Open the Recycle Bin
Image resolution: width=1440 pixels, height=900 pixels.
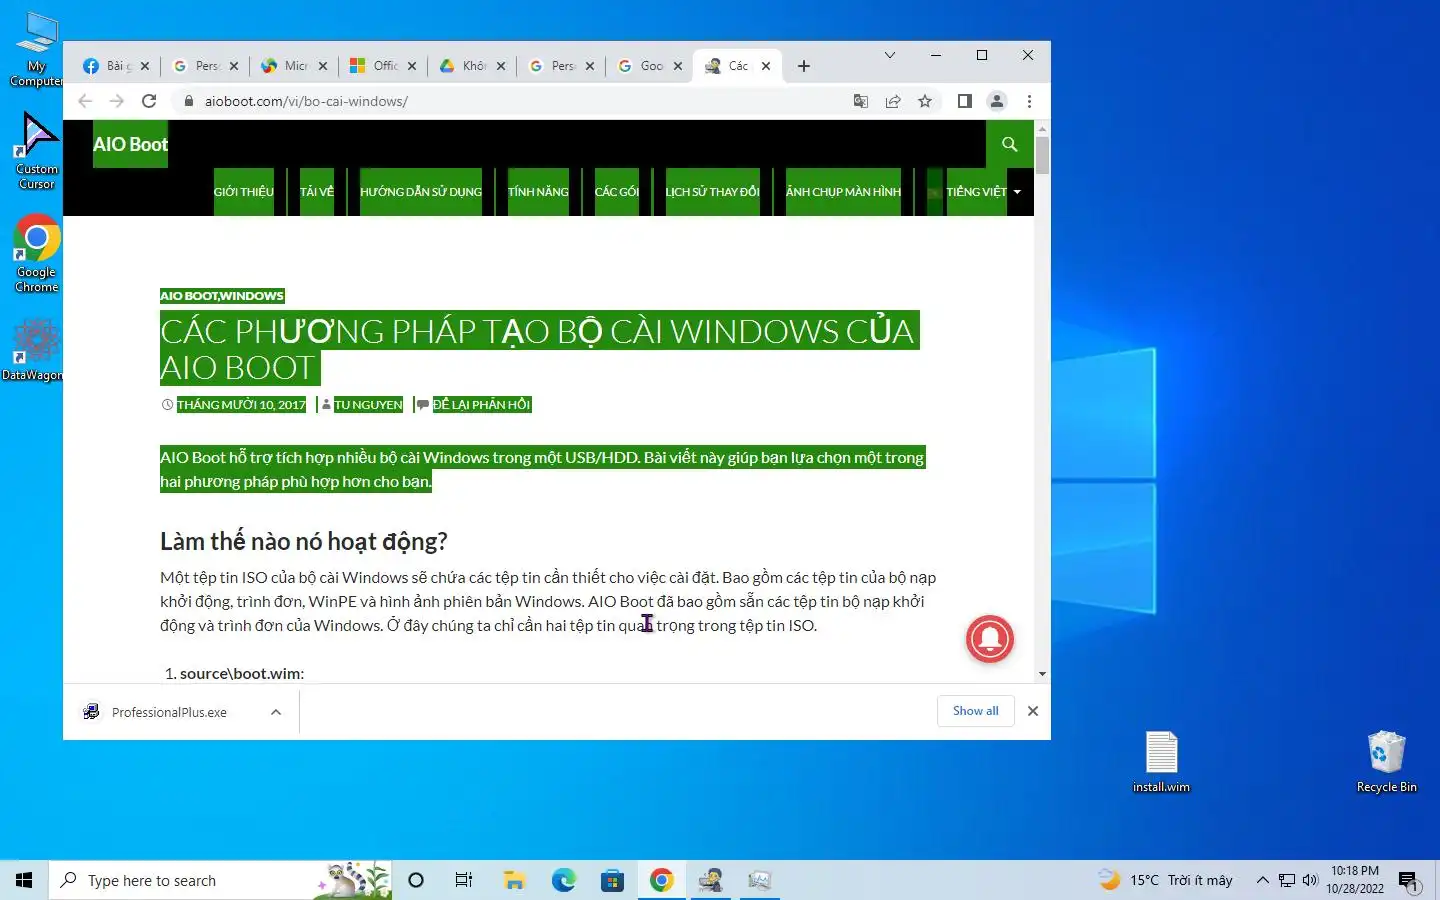[1386, 762]
